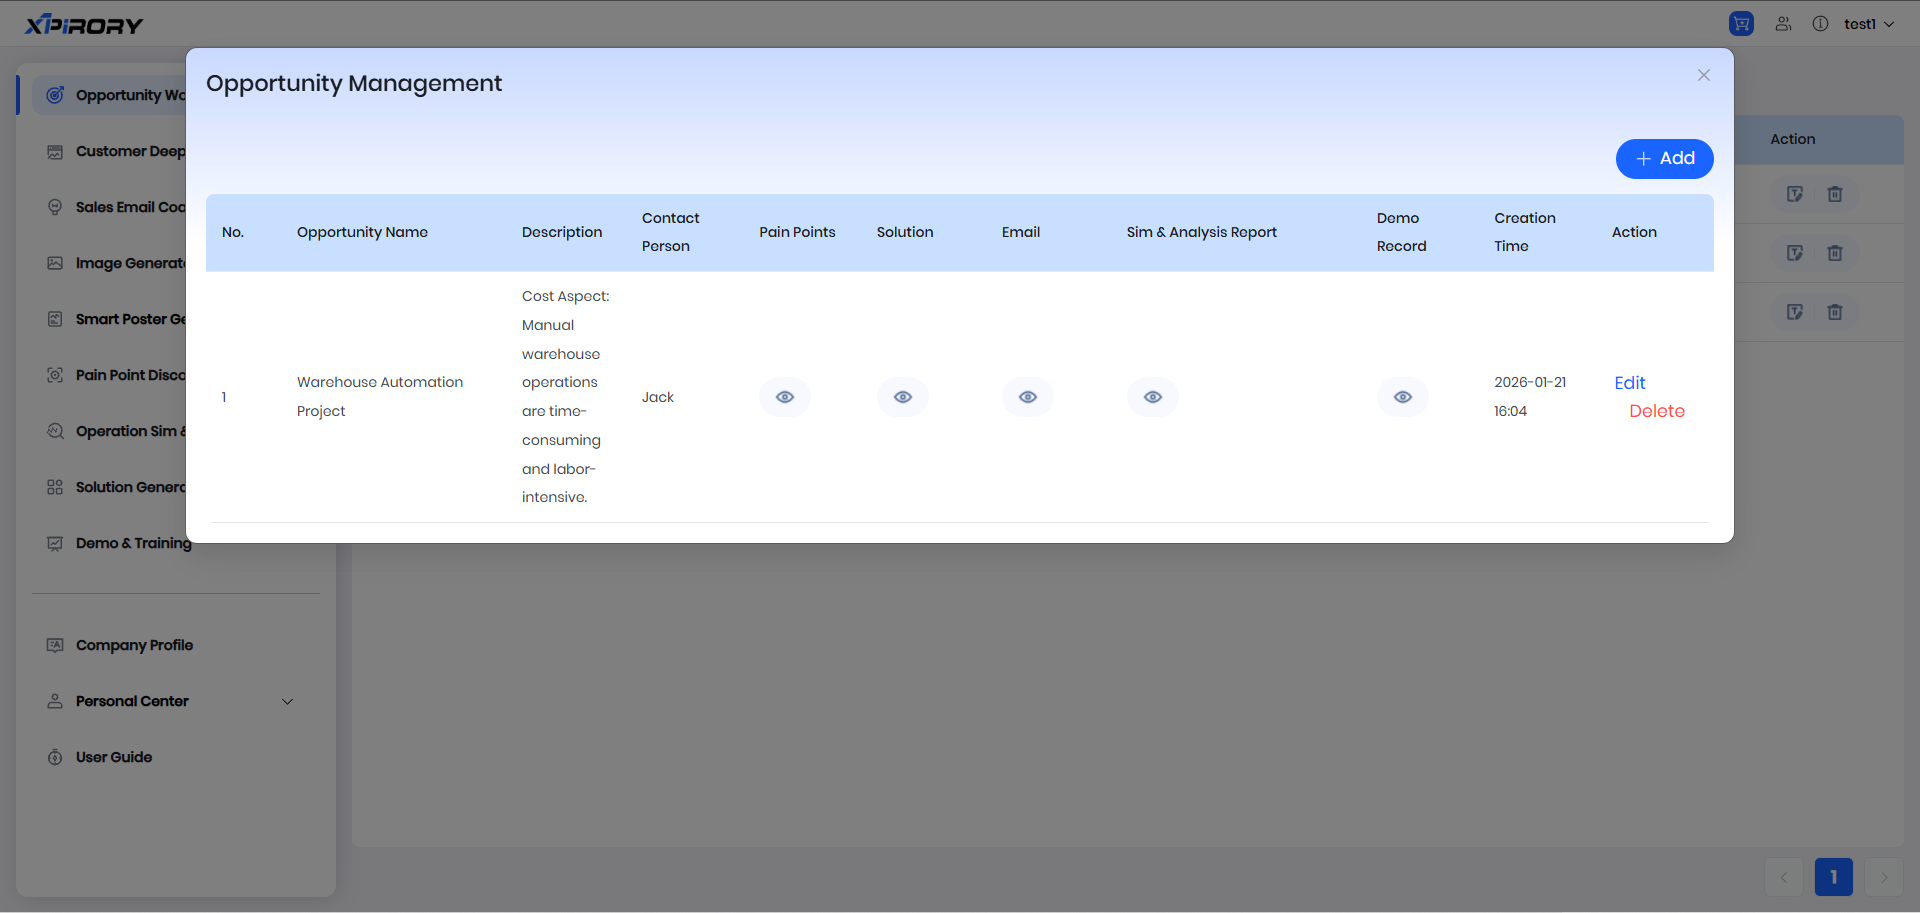Image resolution: width=1920 pixels, height=913 pixels.
Task: View Pain Points for Warehouse Automation Project
Action: coord(785,397)
